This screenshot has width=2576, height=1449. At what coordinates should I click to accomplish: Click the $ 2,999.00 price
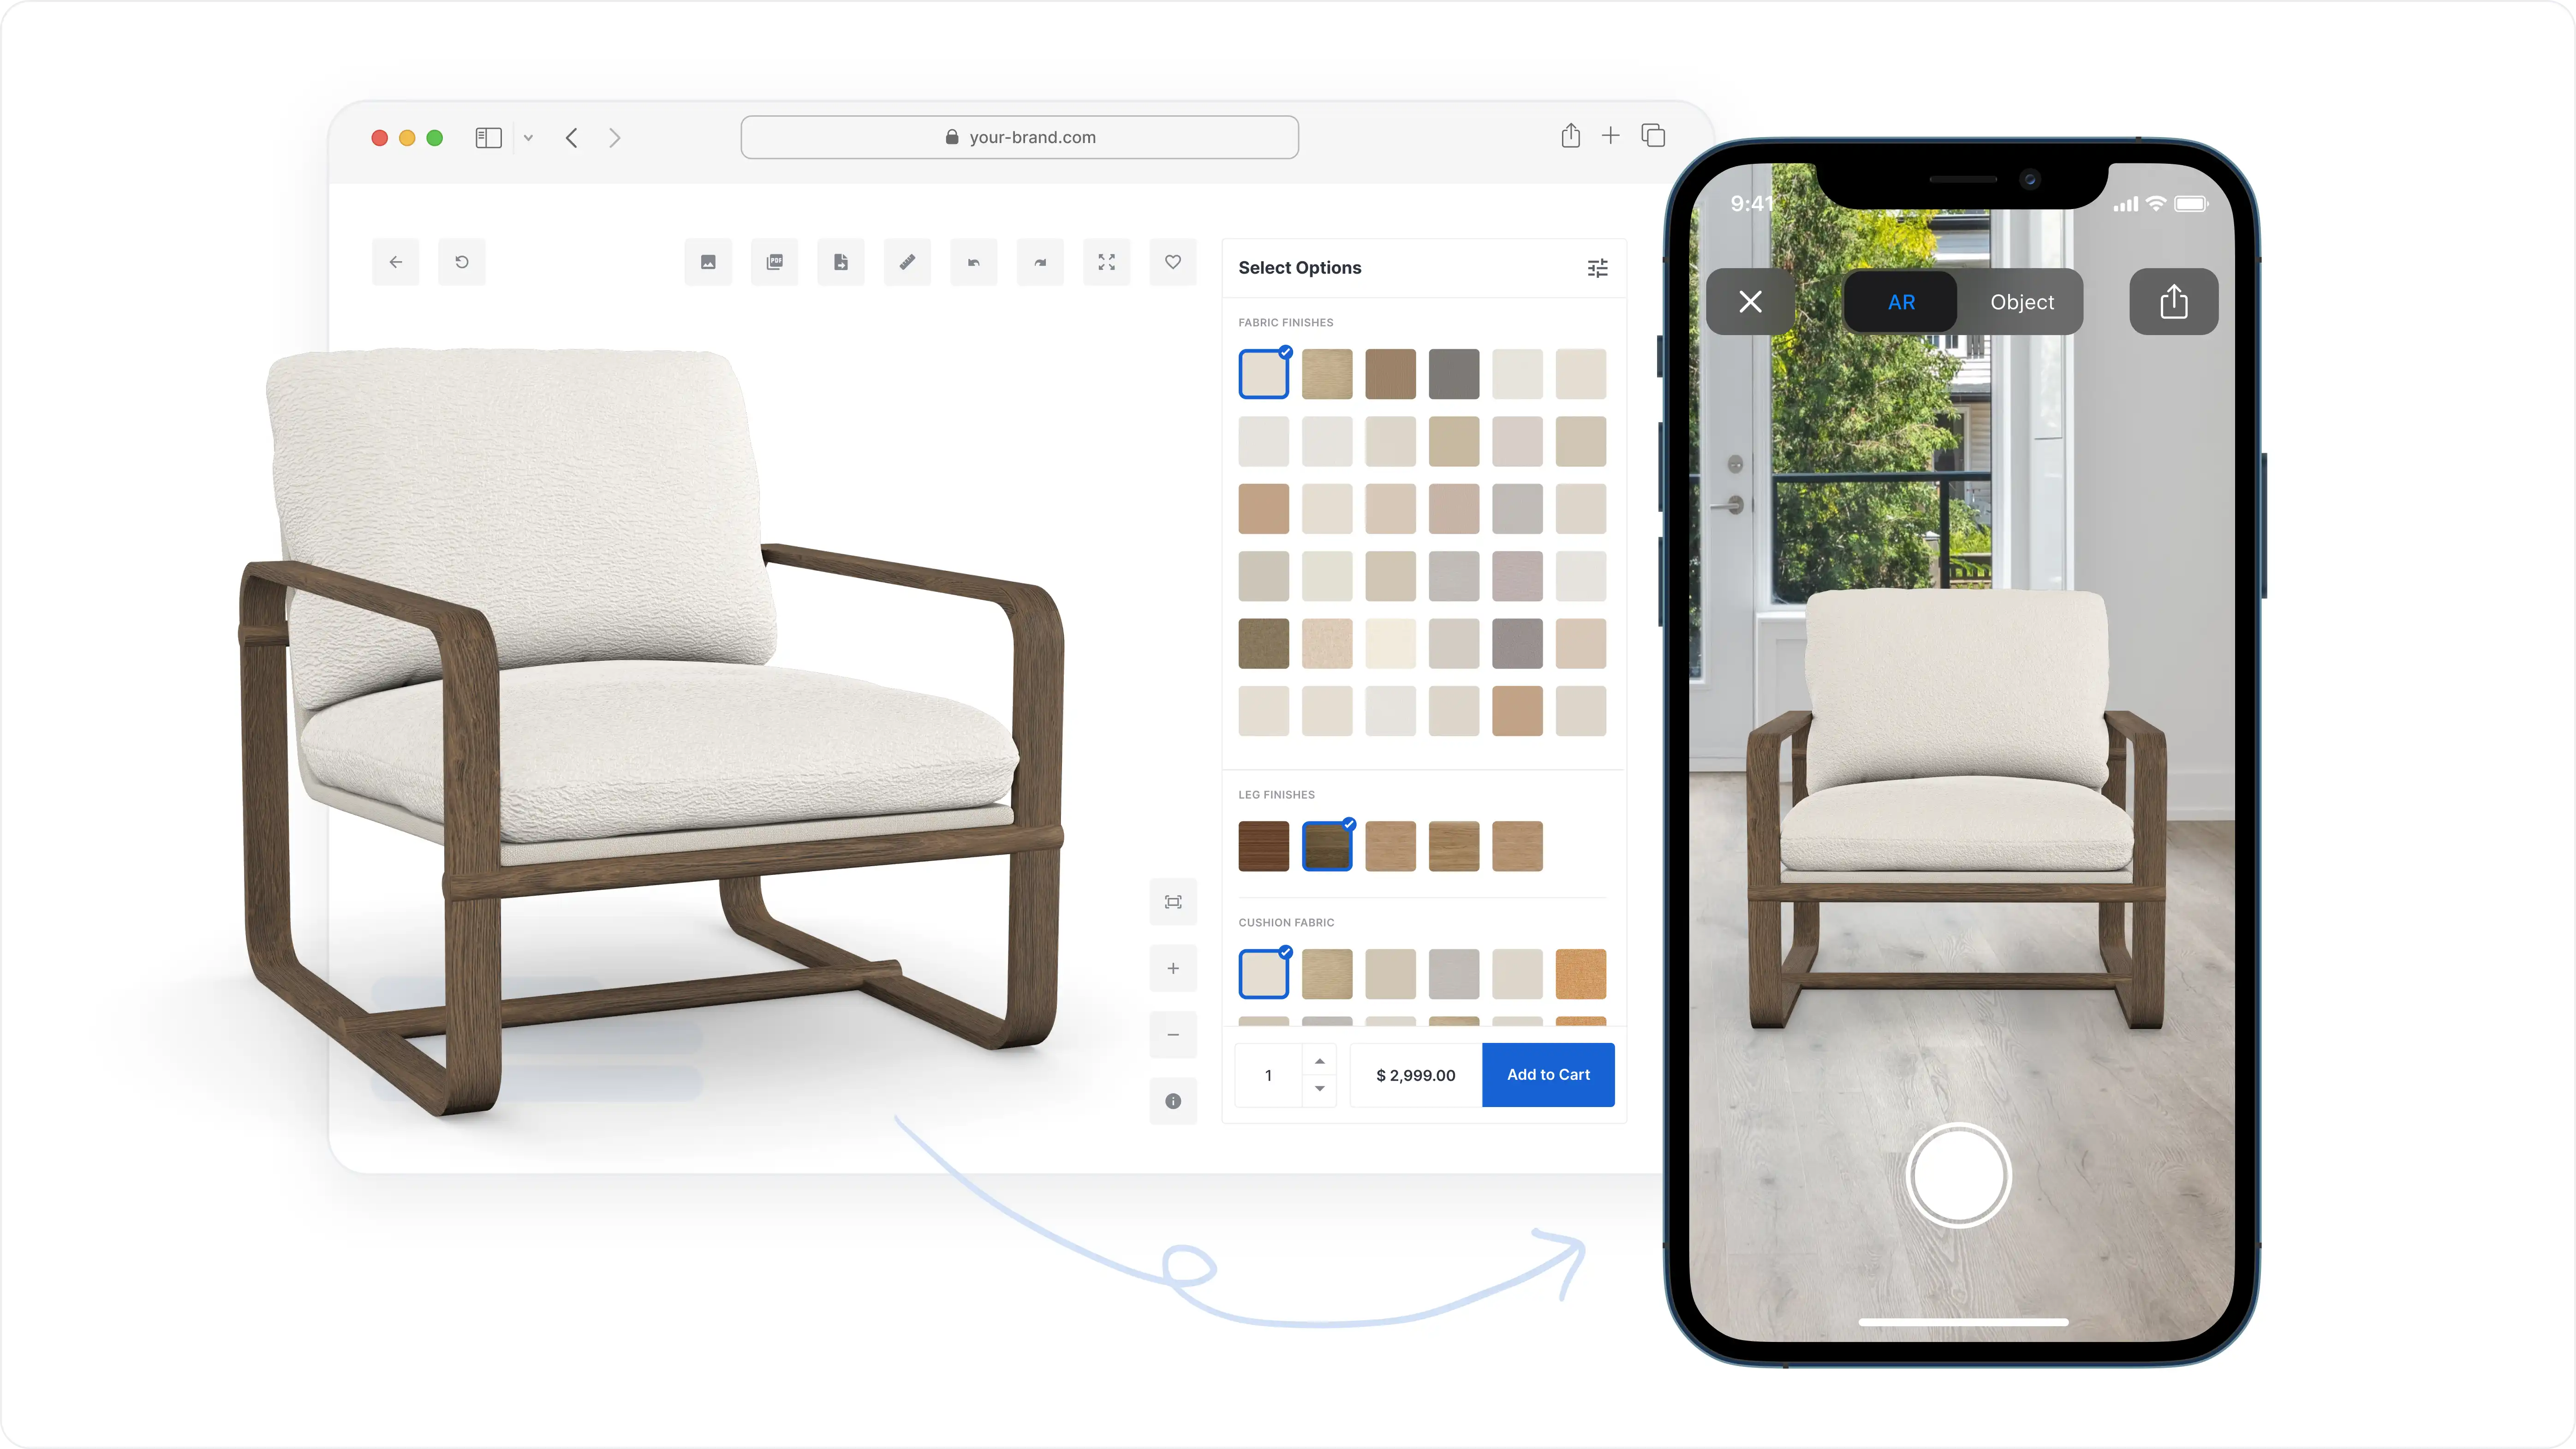pos(1416,1075)
